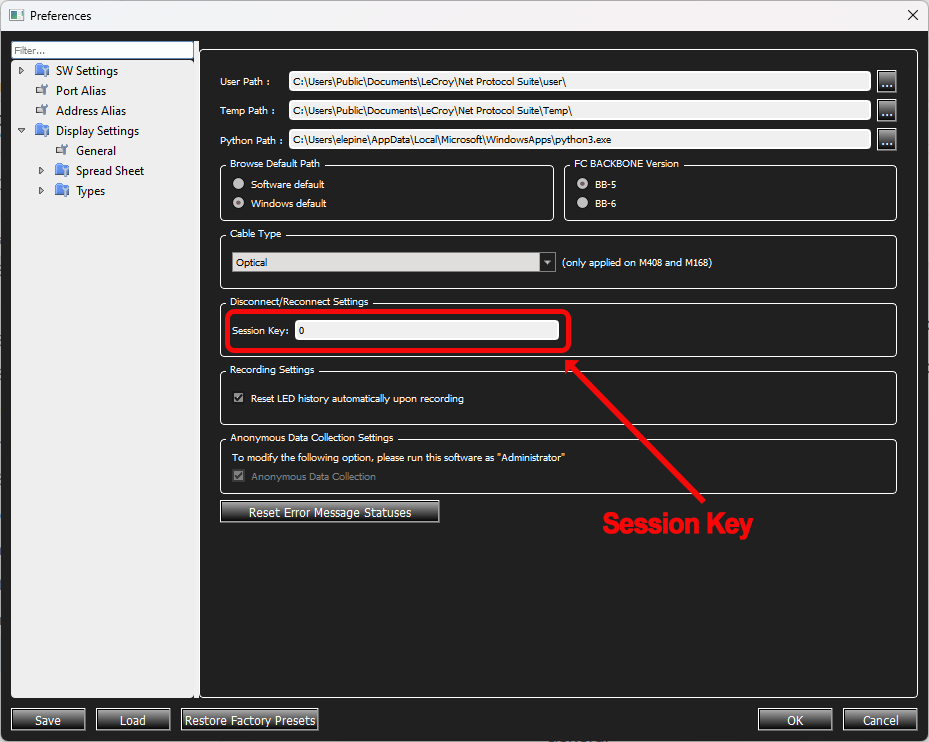This screenshot has width=929, height=742.
Task: Browse for the User Path folder
Action: [886, 81]
